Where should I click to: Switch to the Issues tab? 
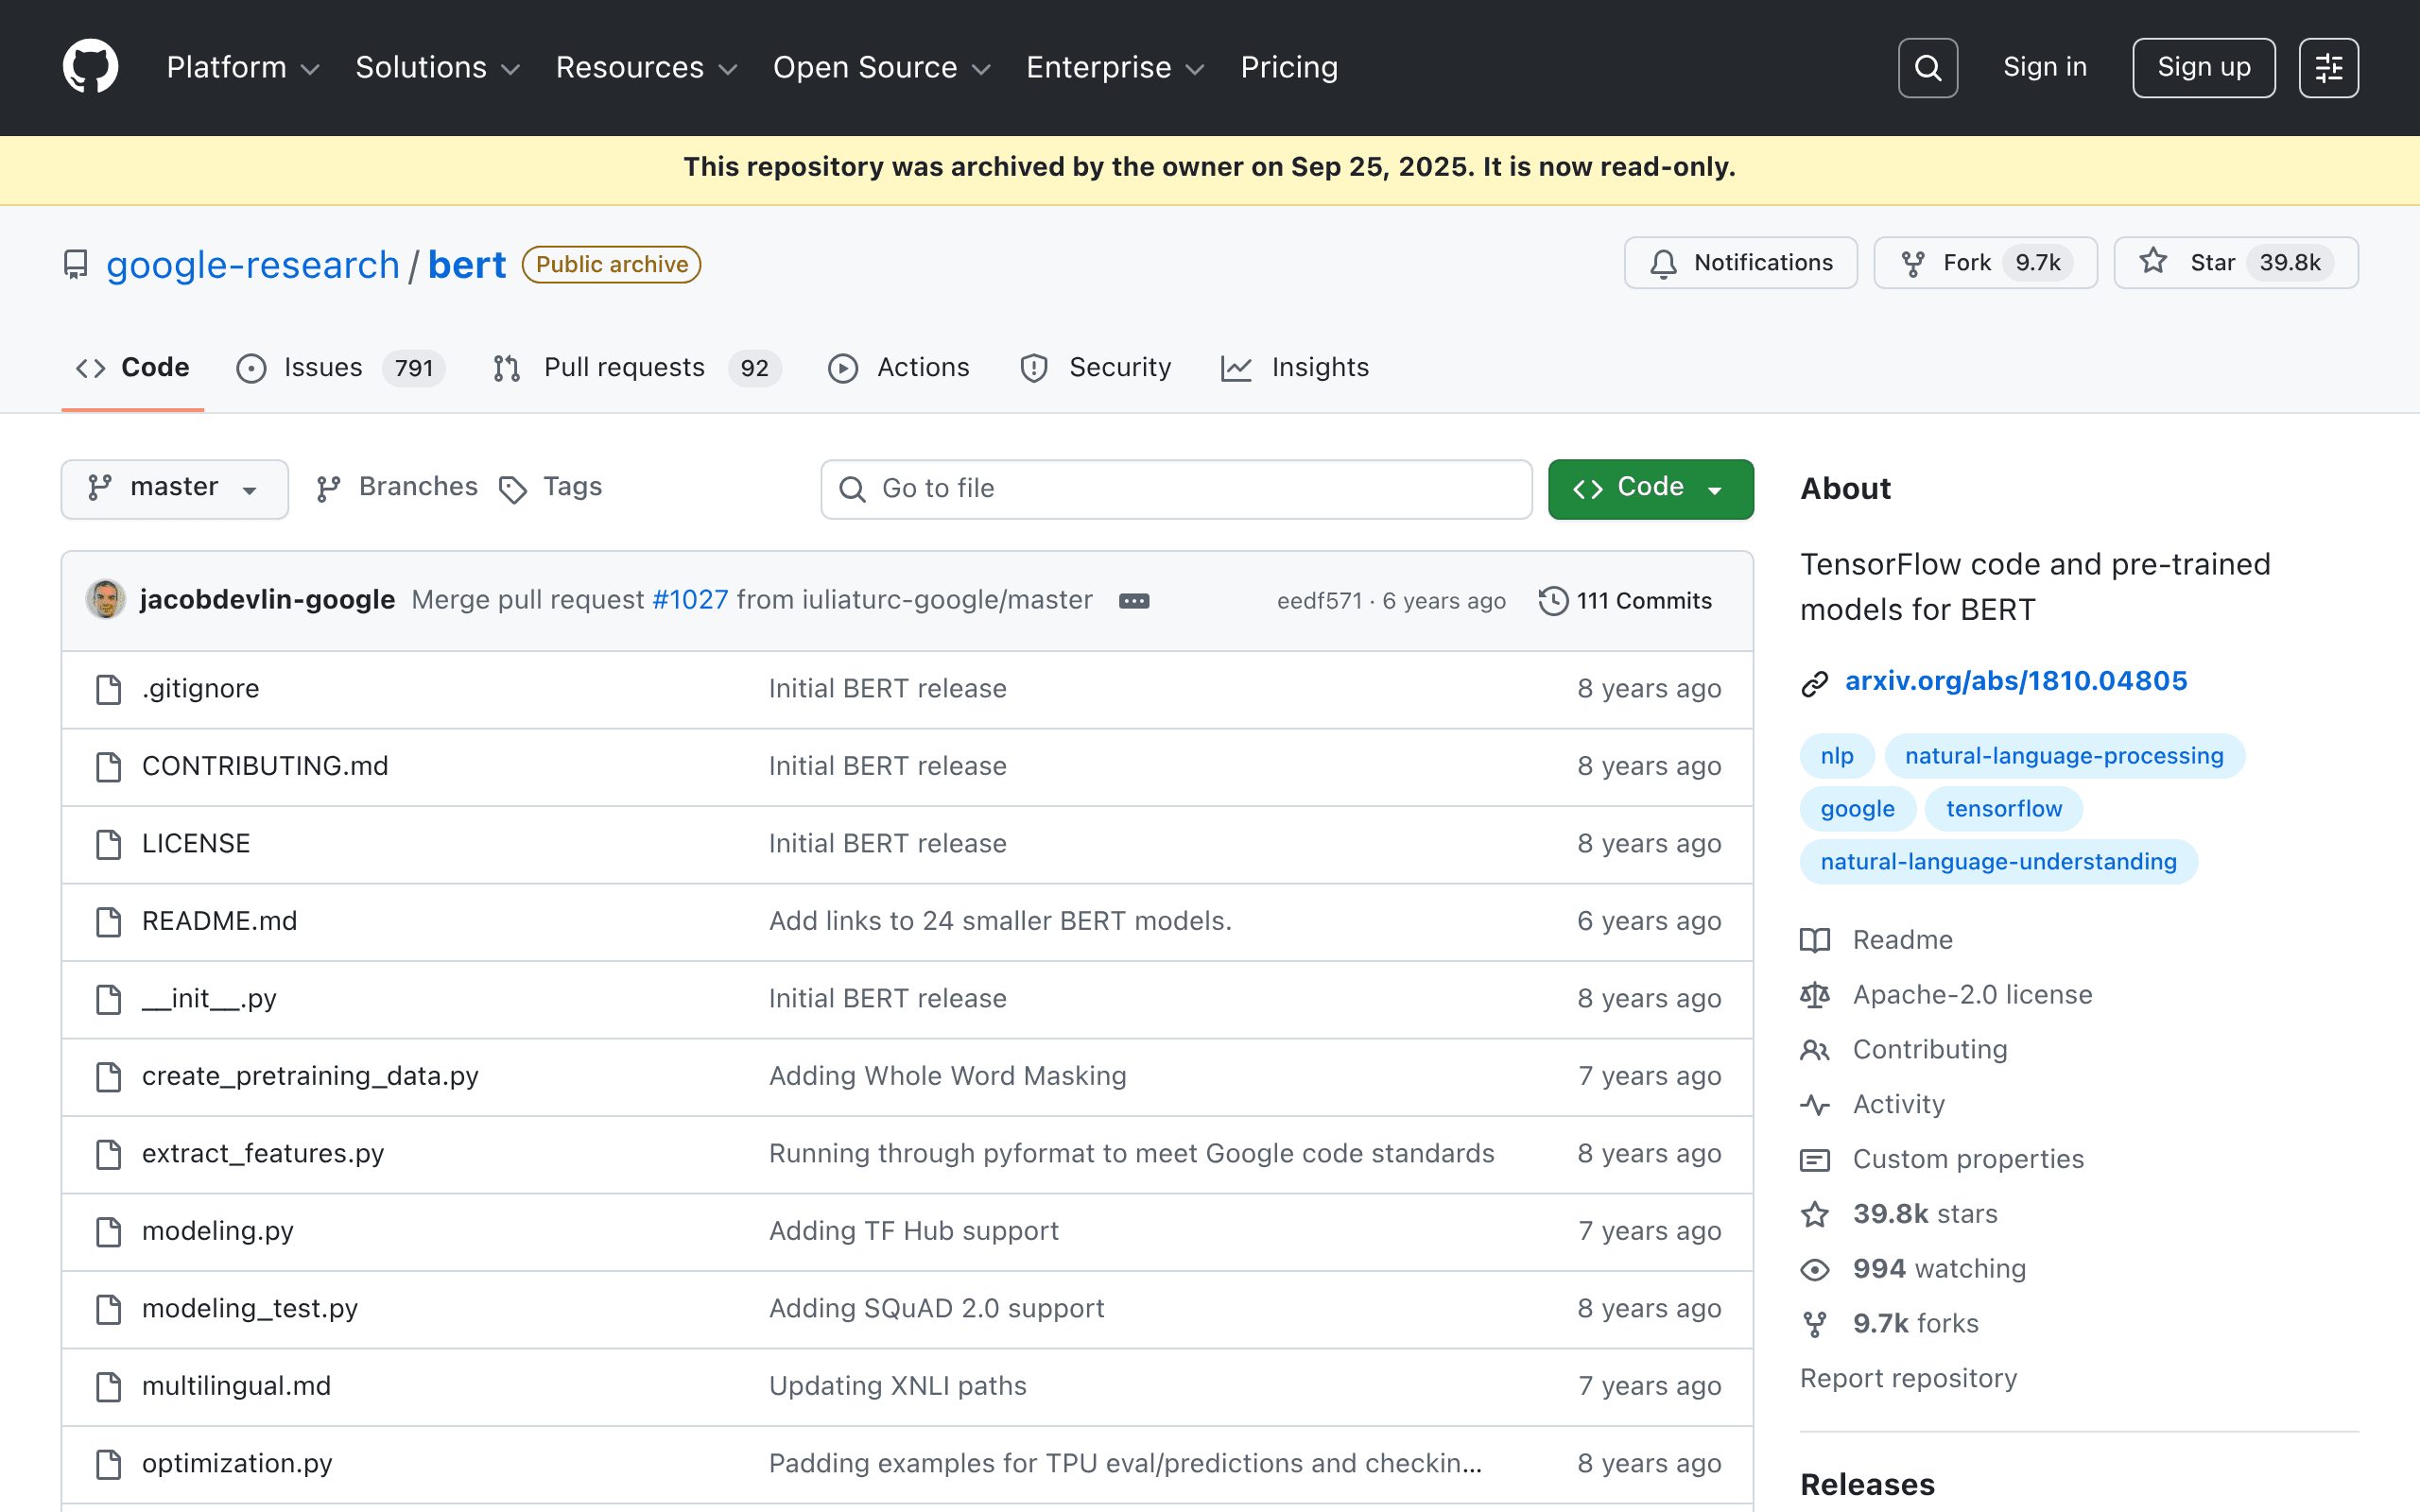(x=340, y=368)
